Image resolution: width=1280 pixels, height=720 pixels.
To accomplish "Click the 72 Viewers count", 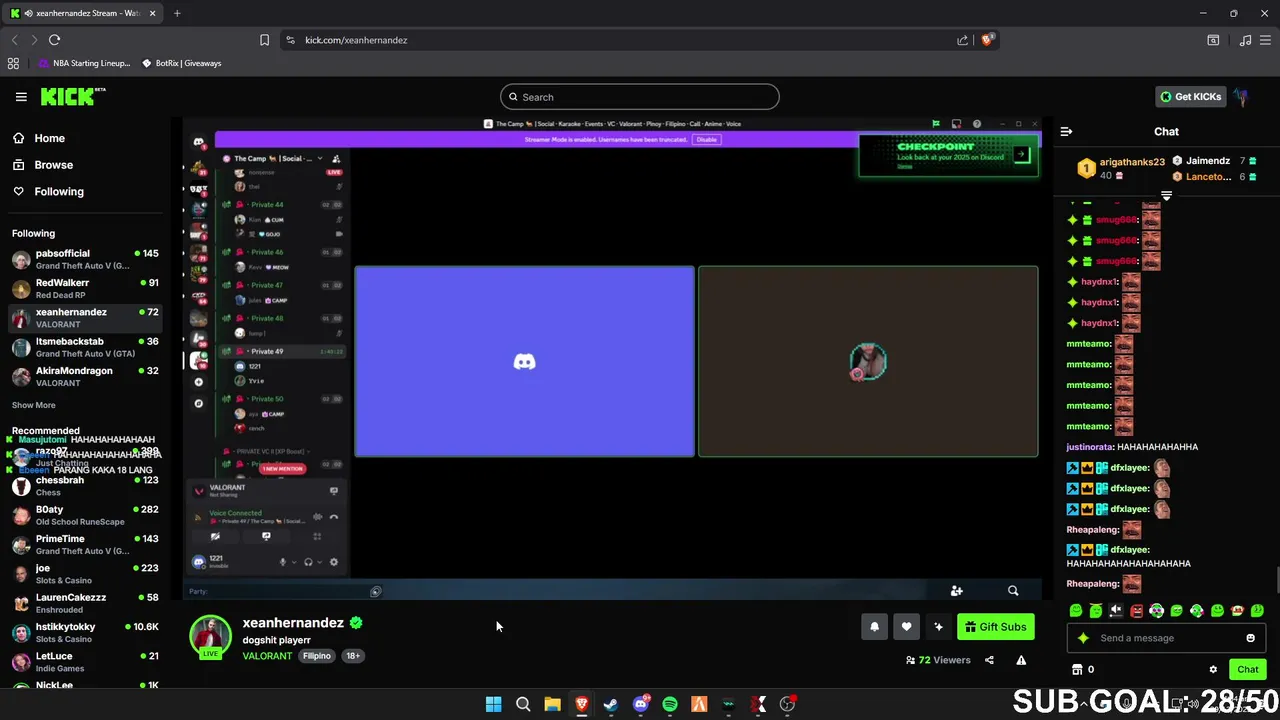I will click(938, 660).
